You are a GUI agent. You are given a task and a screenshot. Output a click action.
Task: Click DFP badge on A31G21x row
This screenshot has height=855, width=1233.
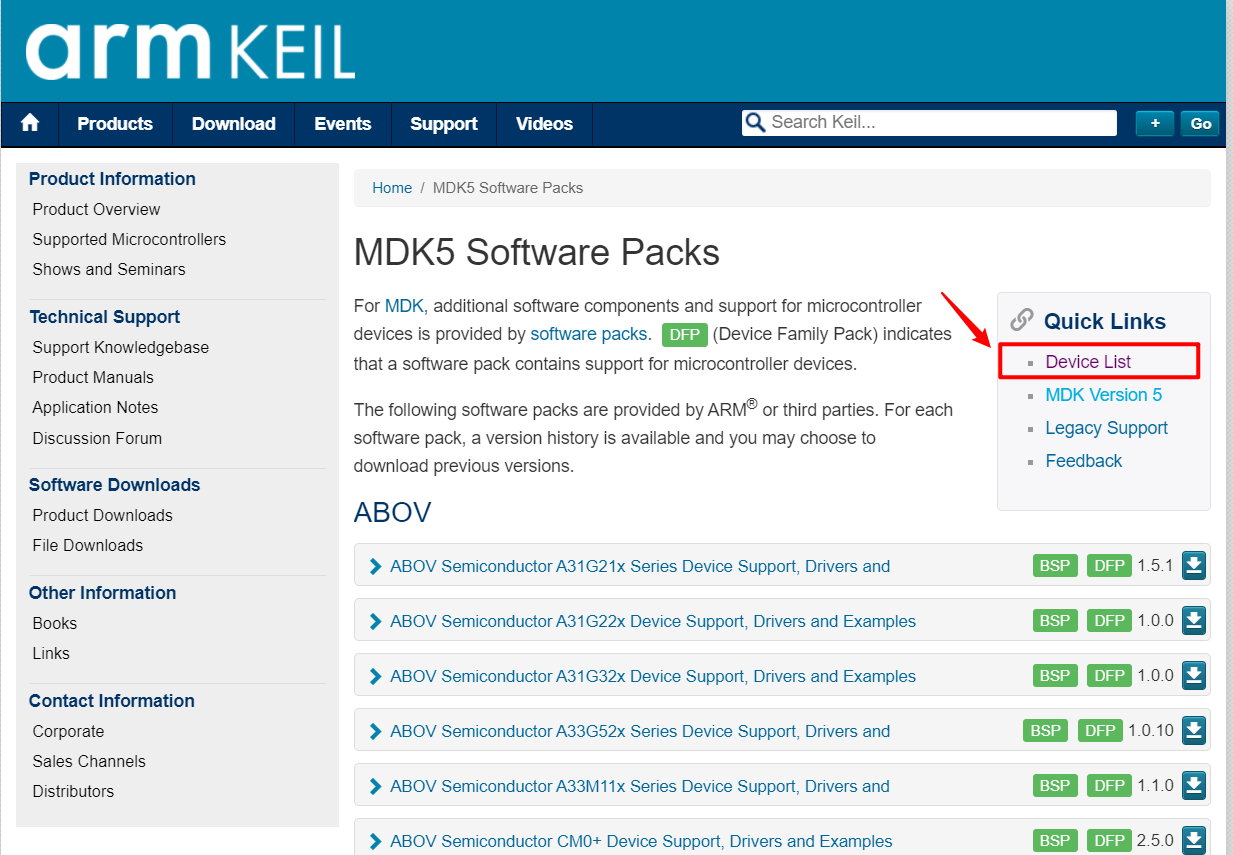(1110, 566)
